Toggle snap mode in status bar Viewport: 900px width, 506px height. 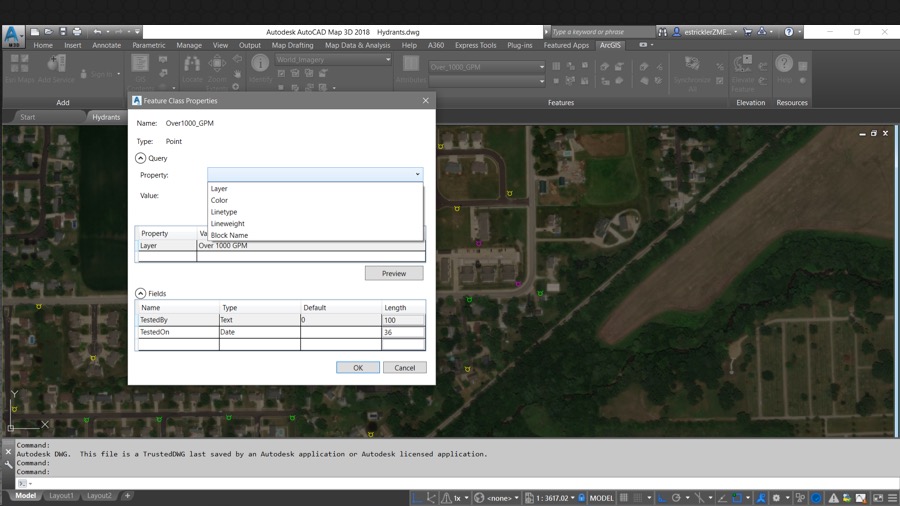coord(638,497)
